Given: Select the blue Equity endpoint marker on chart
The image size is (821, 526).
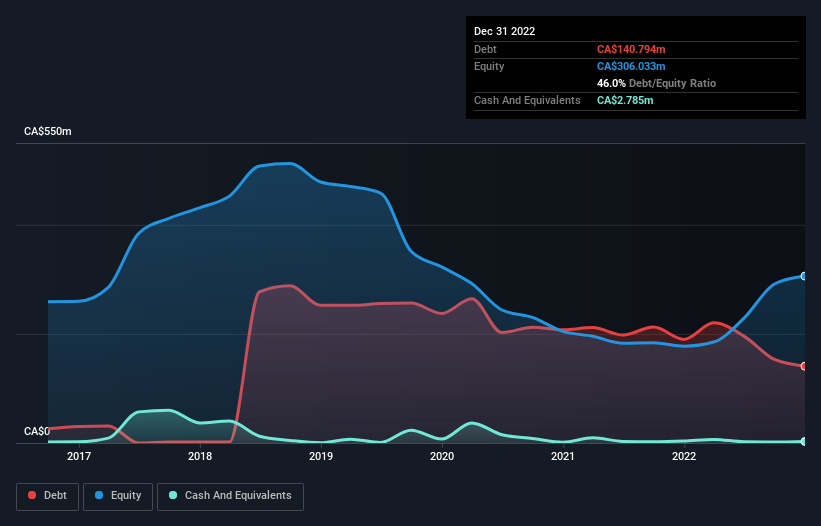Looking at the screenshot, I should click(804, 276).
